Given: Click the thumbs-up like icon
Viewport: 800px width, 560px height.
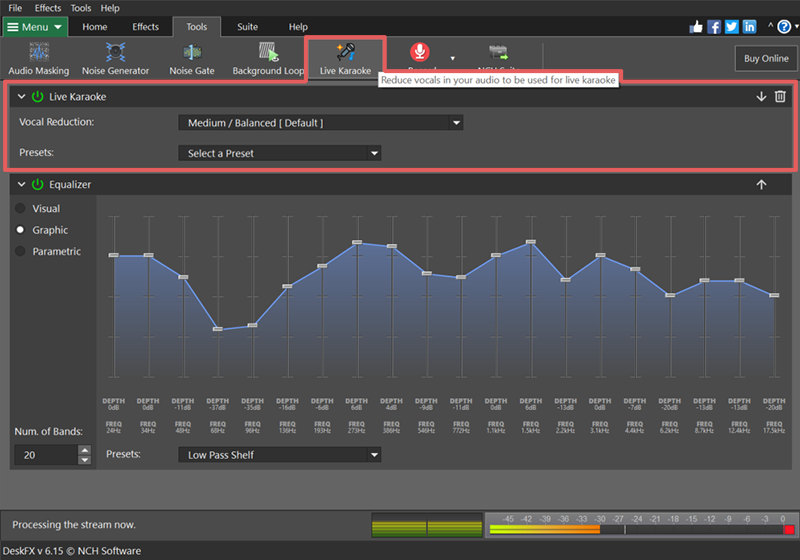Looking at the screenshot, I should click(696, 27).
